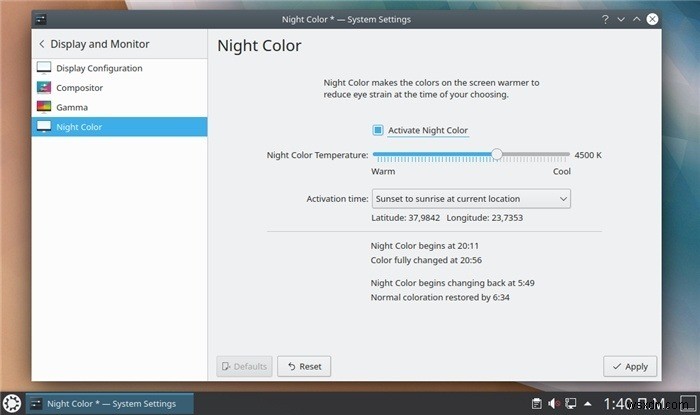
Task: Go back from Display and Monitor
Action: click(42, 44)
